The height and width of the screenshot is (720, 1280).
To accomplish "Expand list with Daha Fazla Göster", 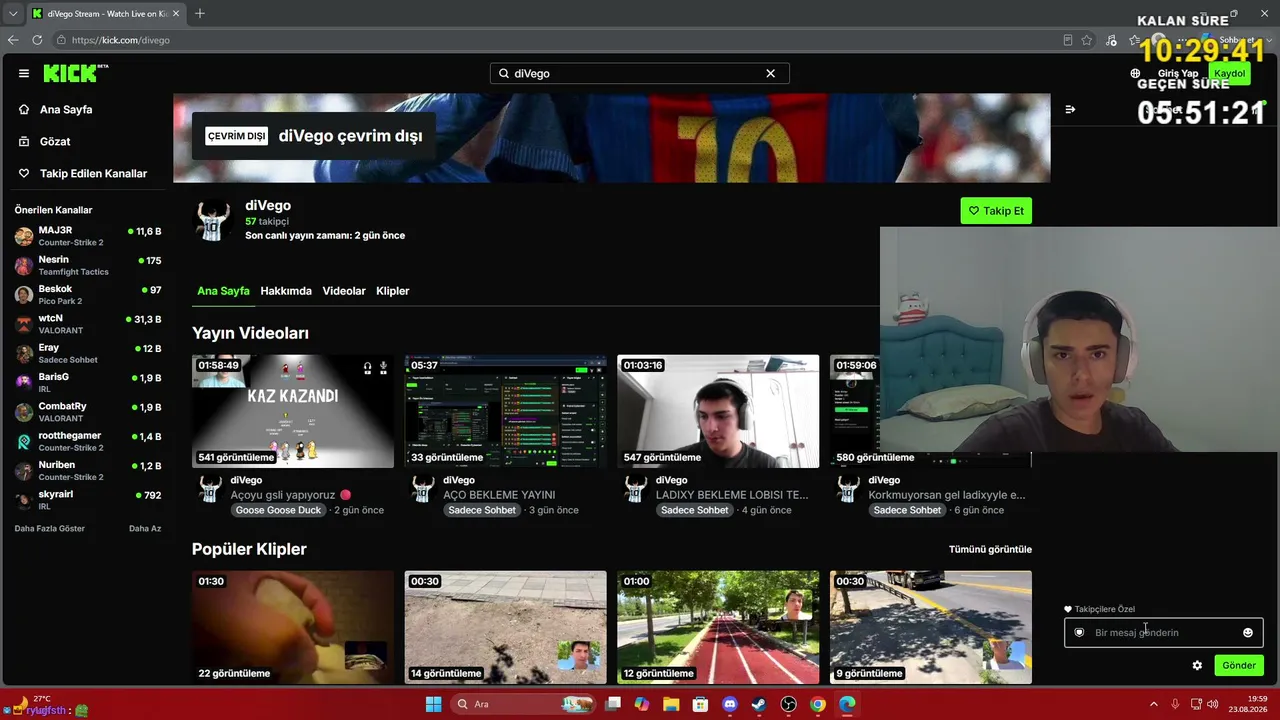I will click(50, 528).
